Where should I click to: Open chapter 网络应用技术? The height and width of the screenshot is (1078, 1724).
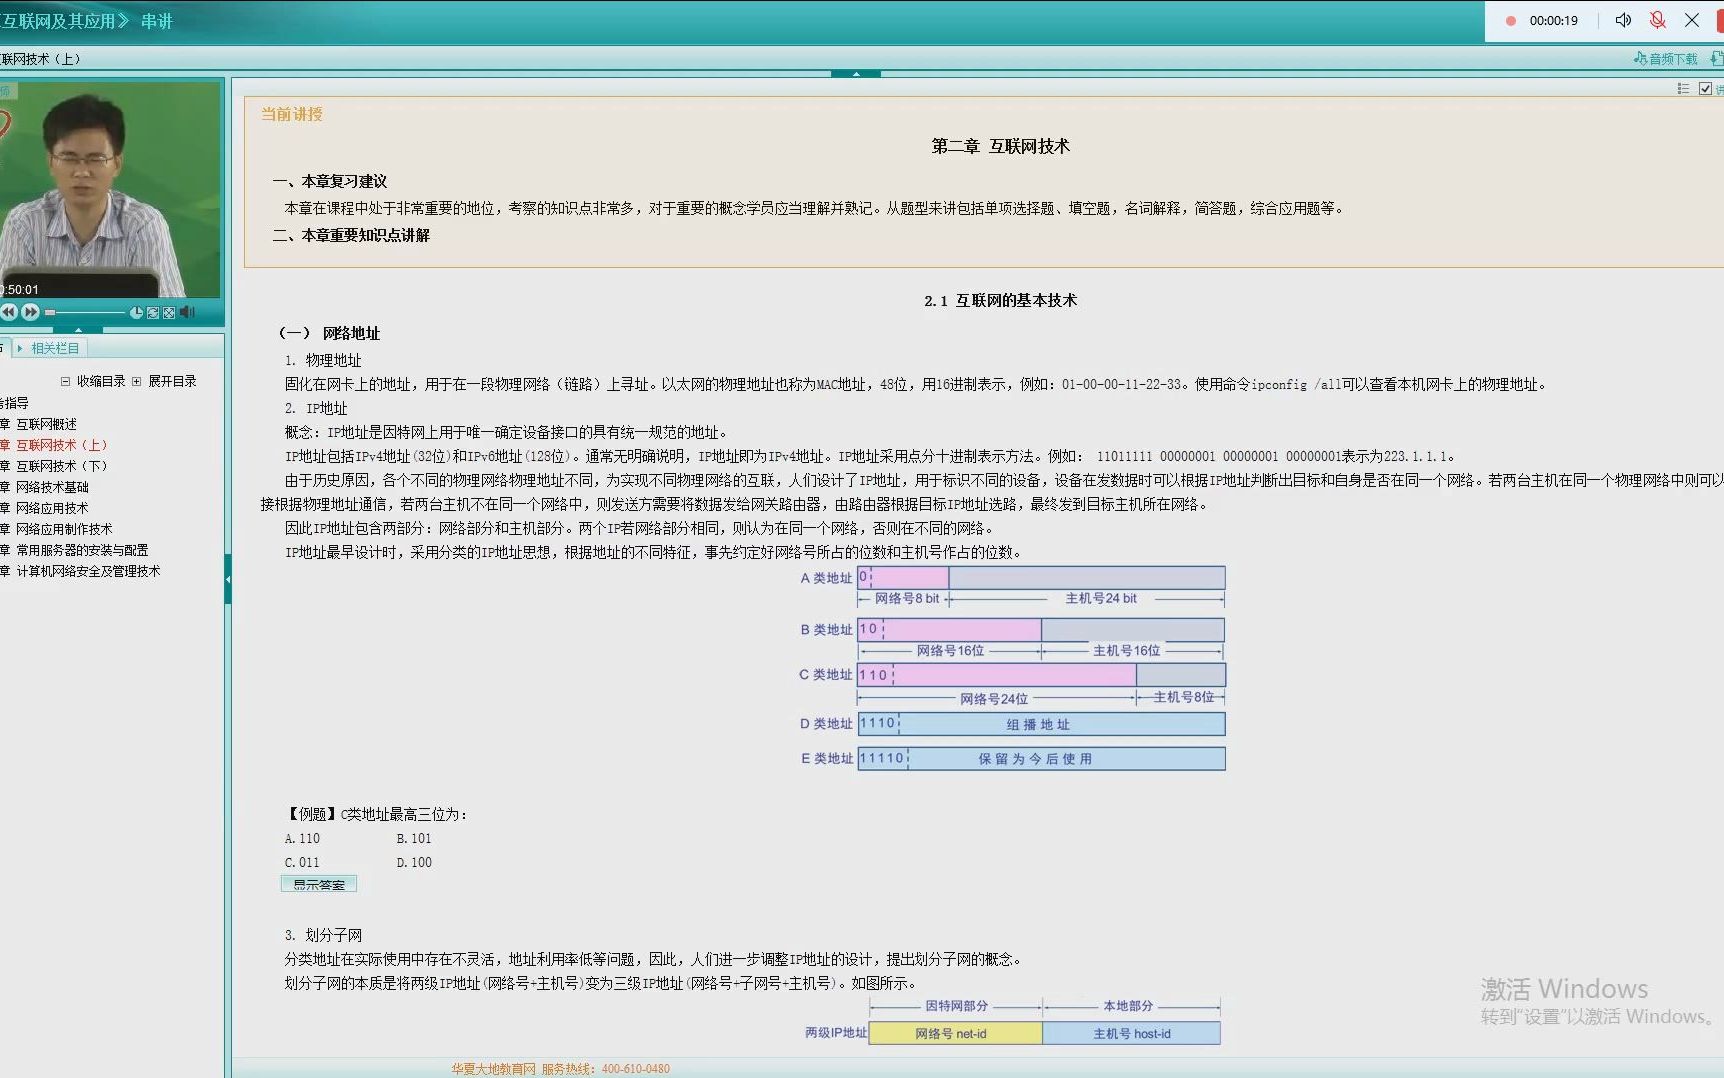click(52, 508)
